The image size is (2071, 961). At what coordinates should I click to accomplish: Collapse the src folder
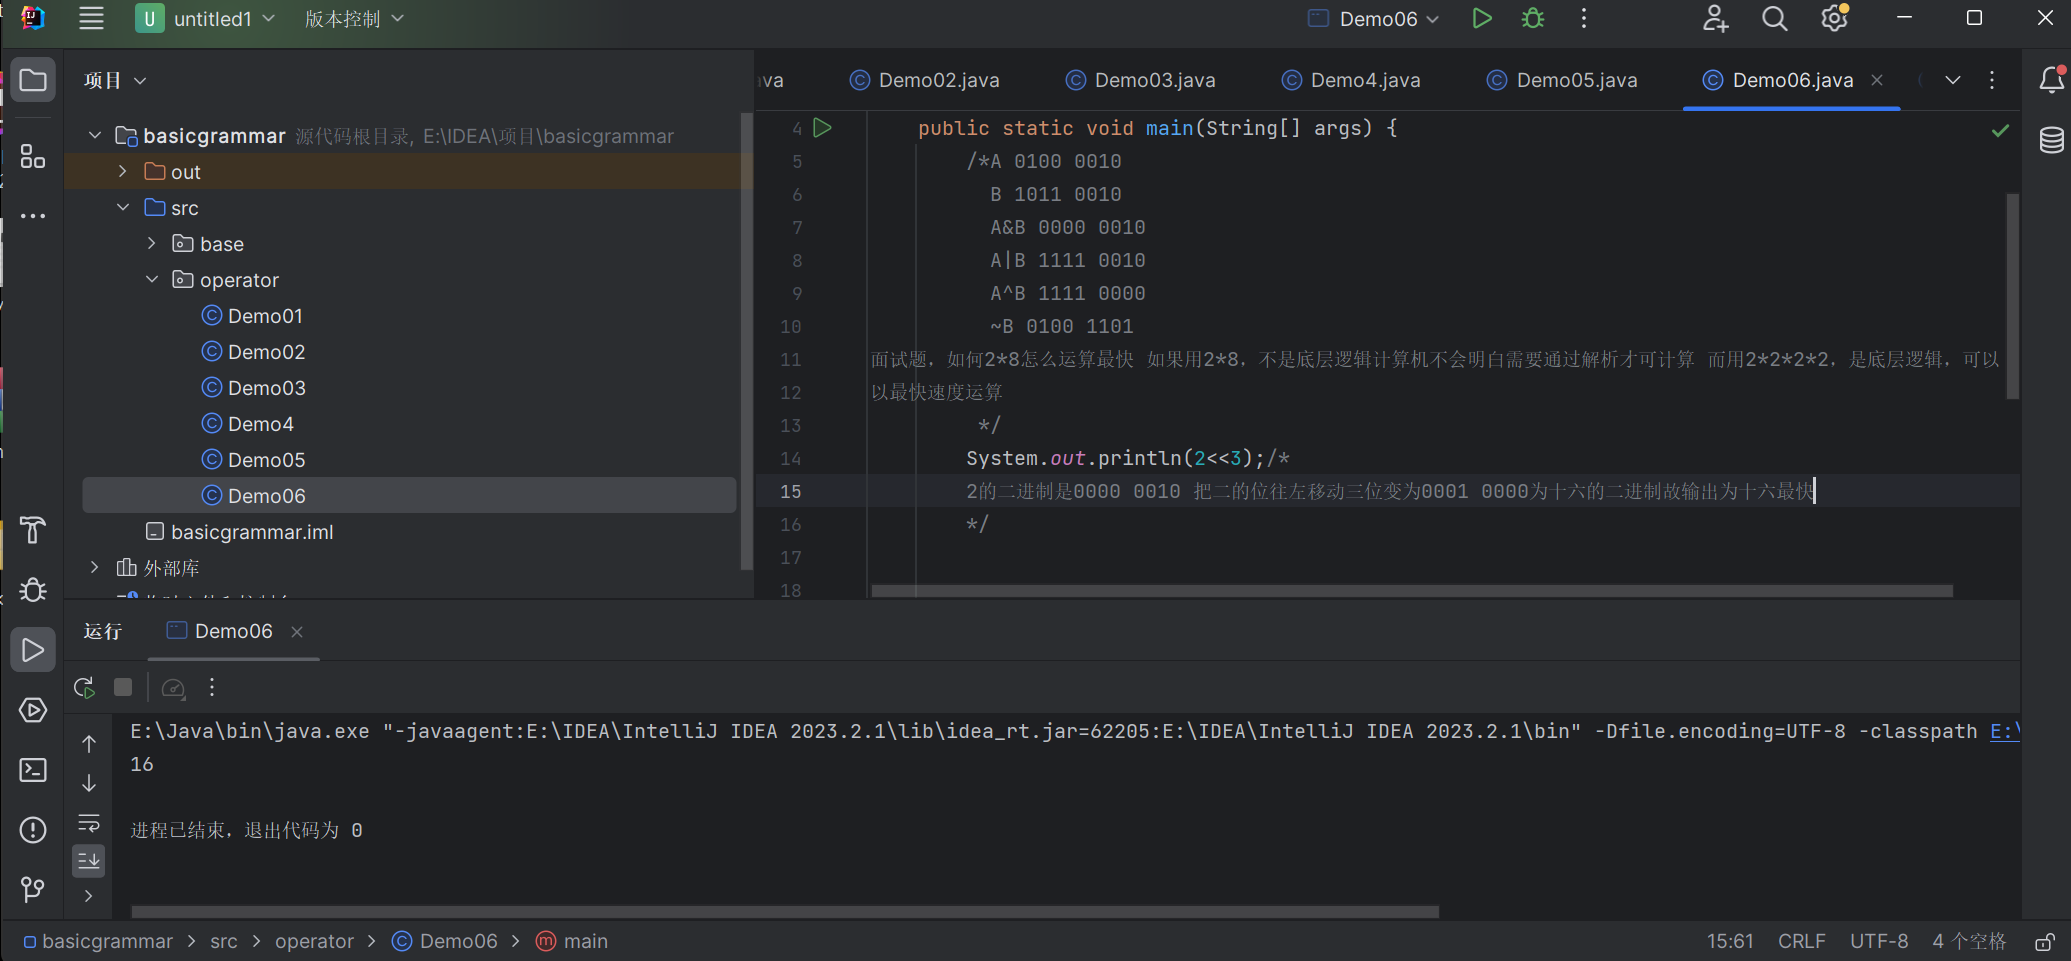tap(123, 208)
